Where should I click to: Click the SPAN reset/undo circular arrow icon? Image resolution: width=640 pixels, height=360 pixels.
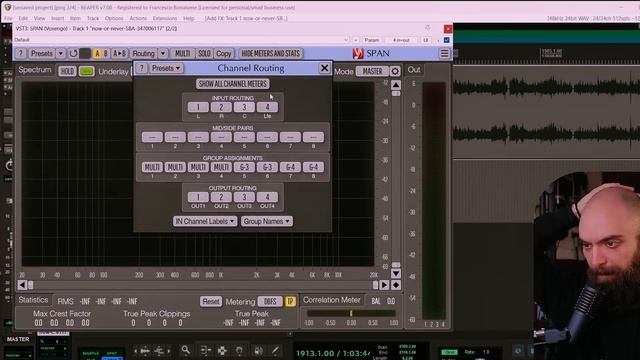coord(73,53)
